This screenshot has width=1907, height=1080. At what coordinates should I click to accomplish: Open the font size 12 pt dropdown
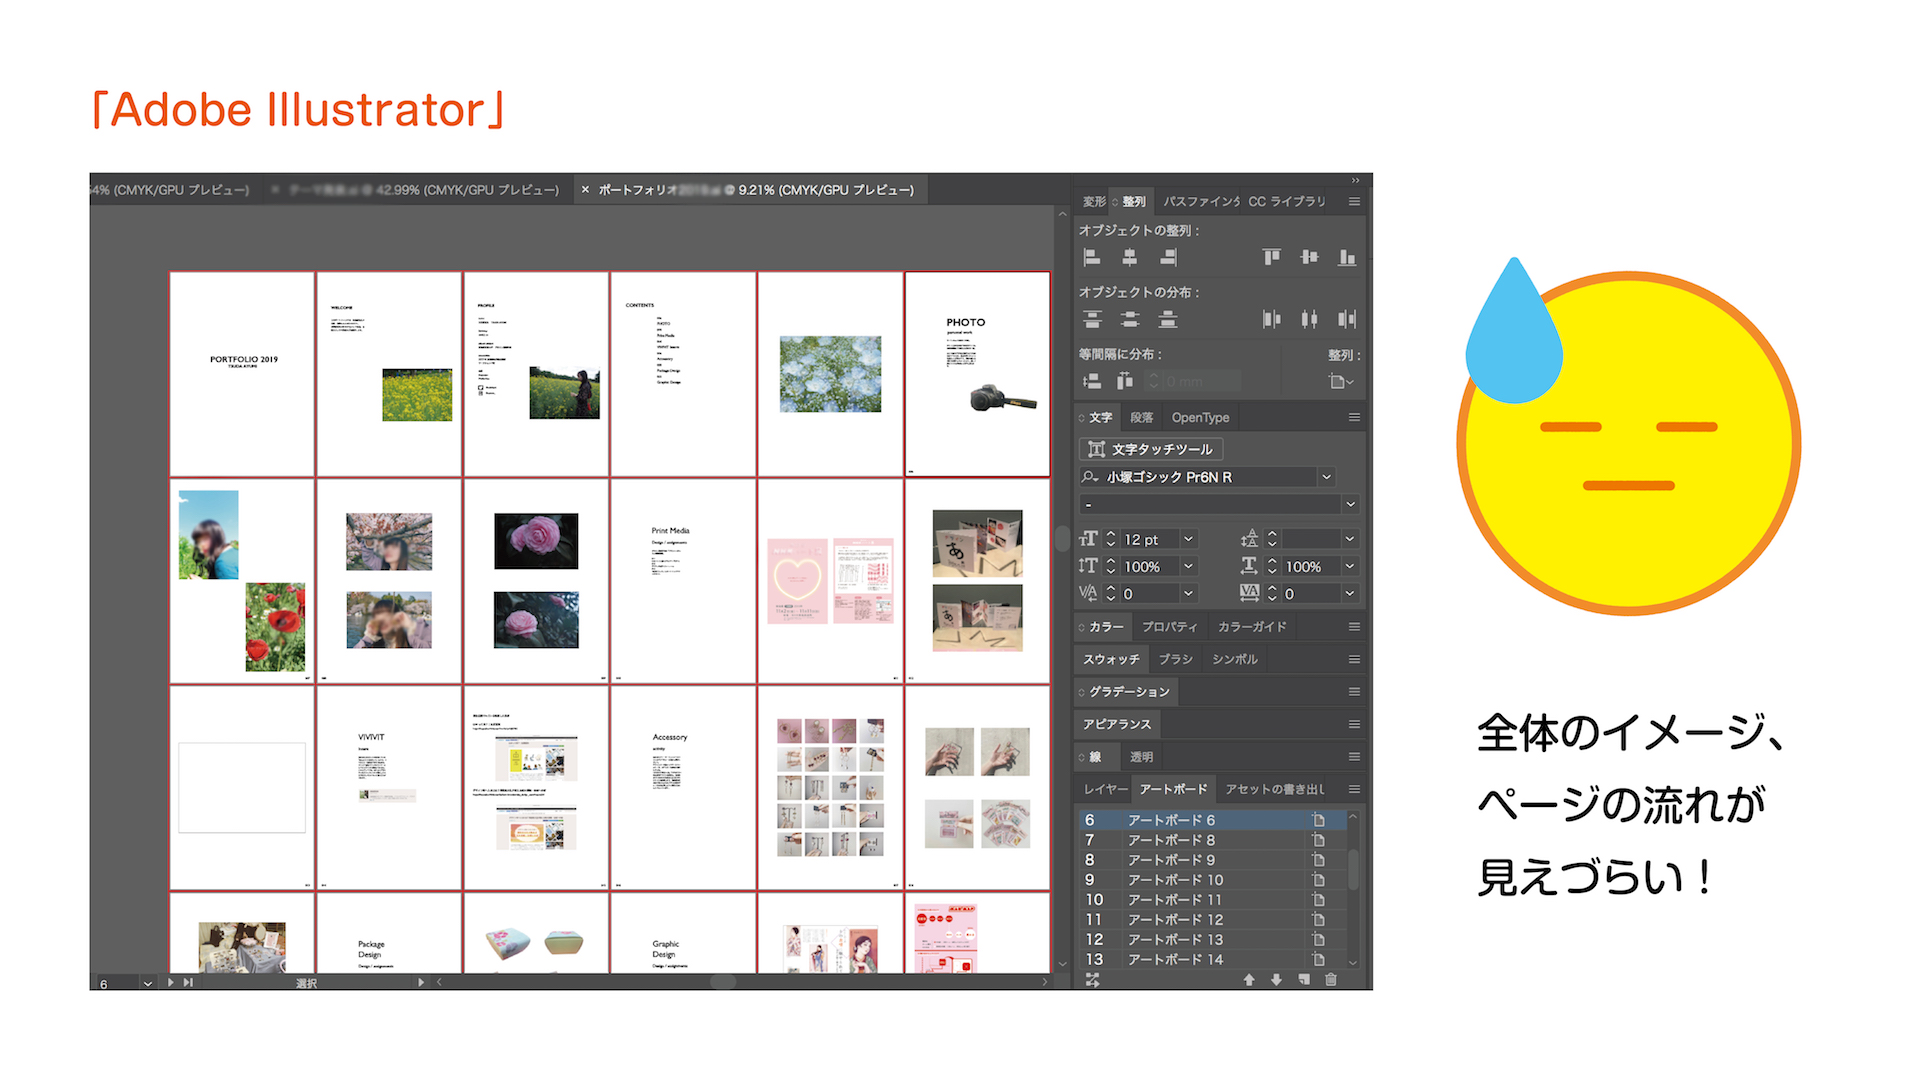[1188, 539]
